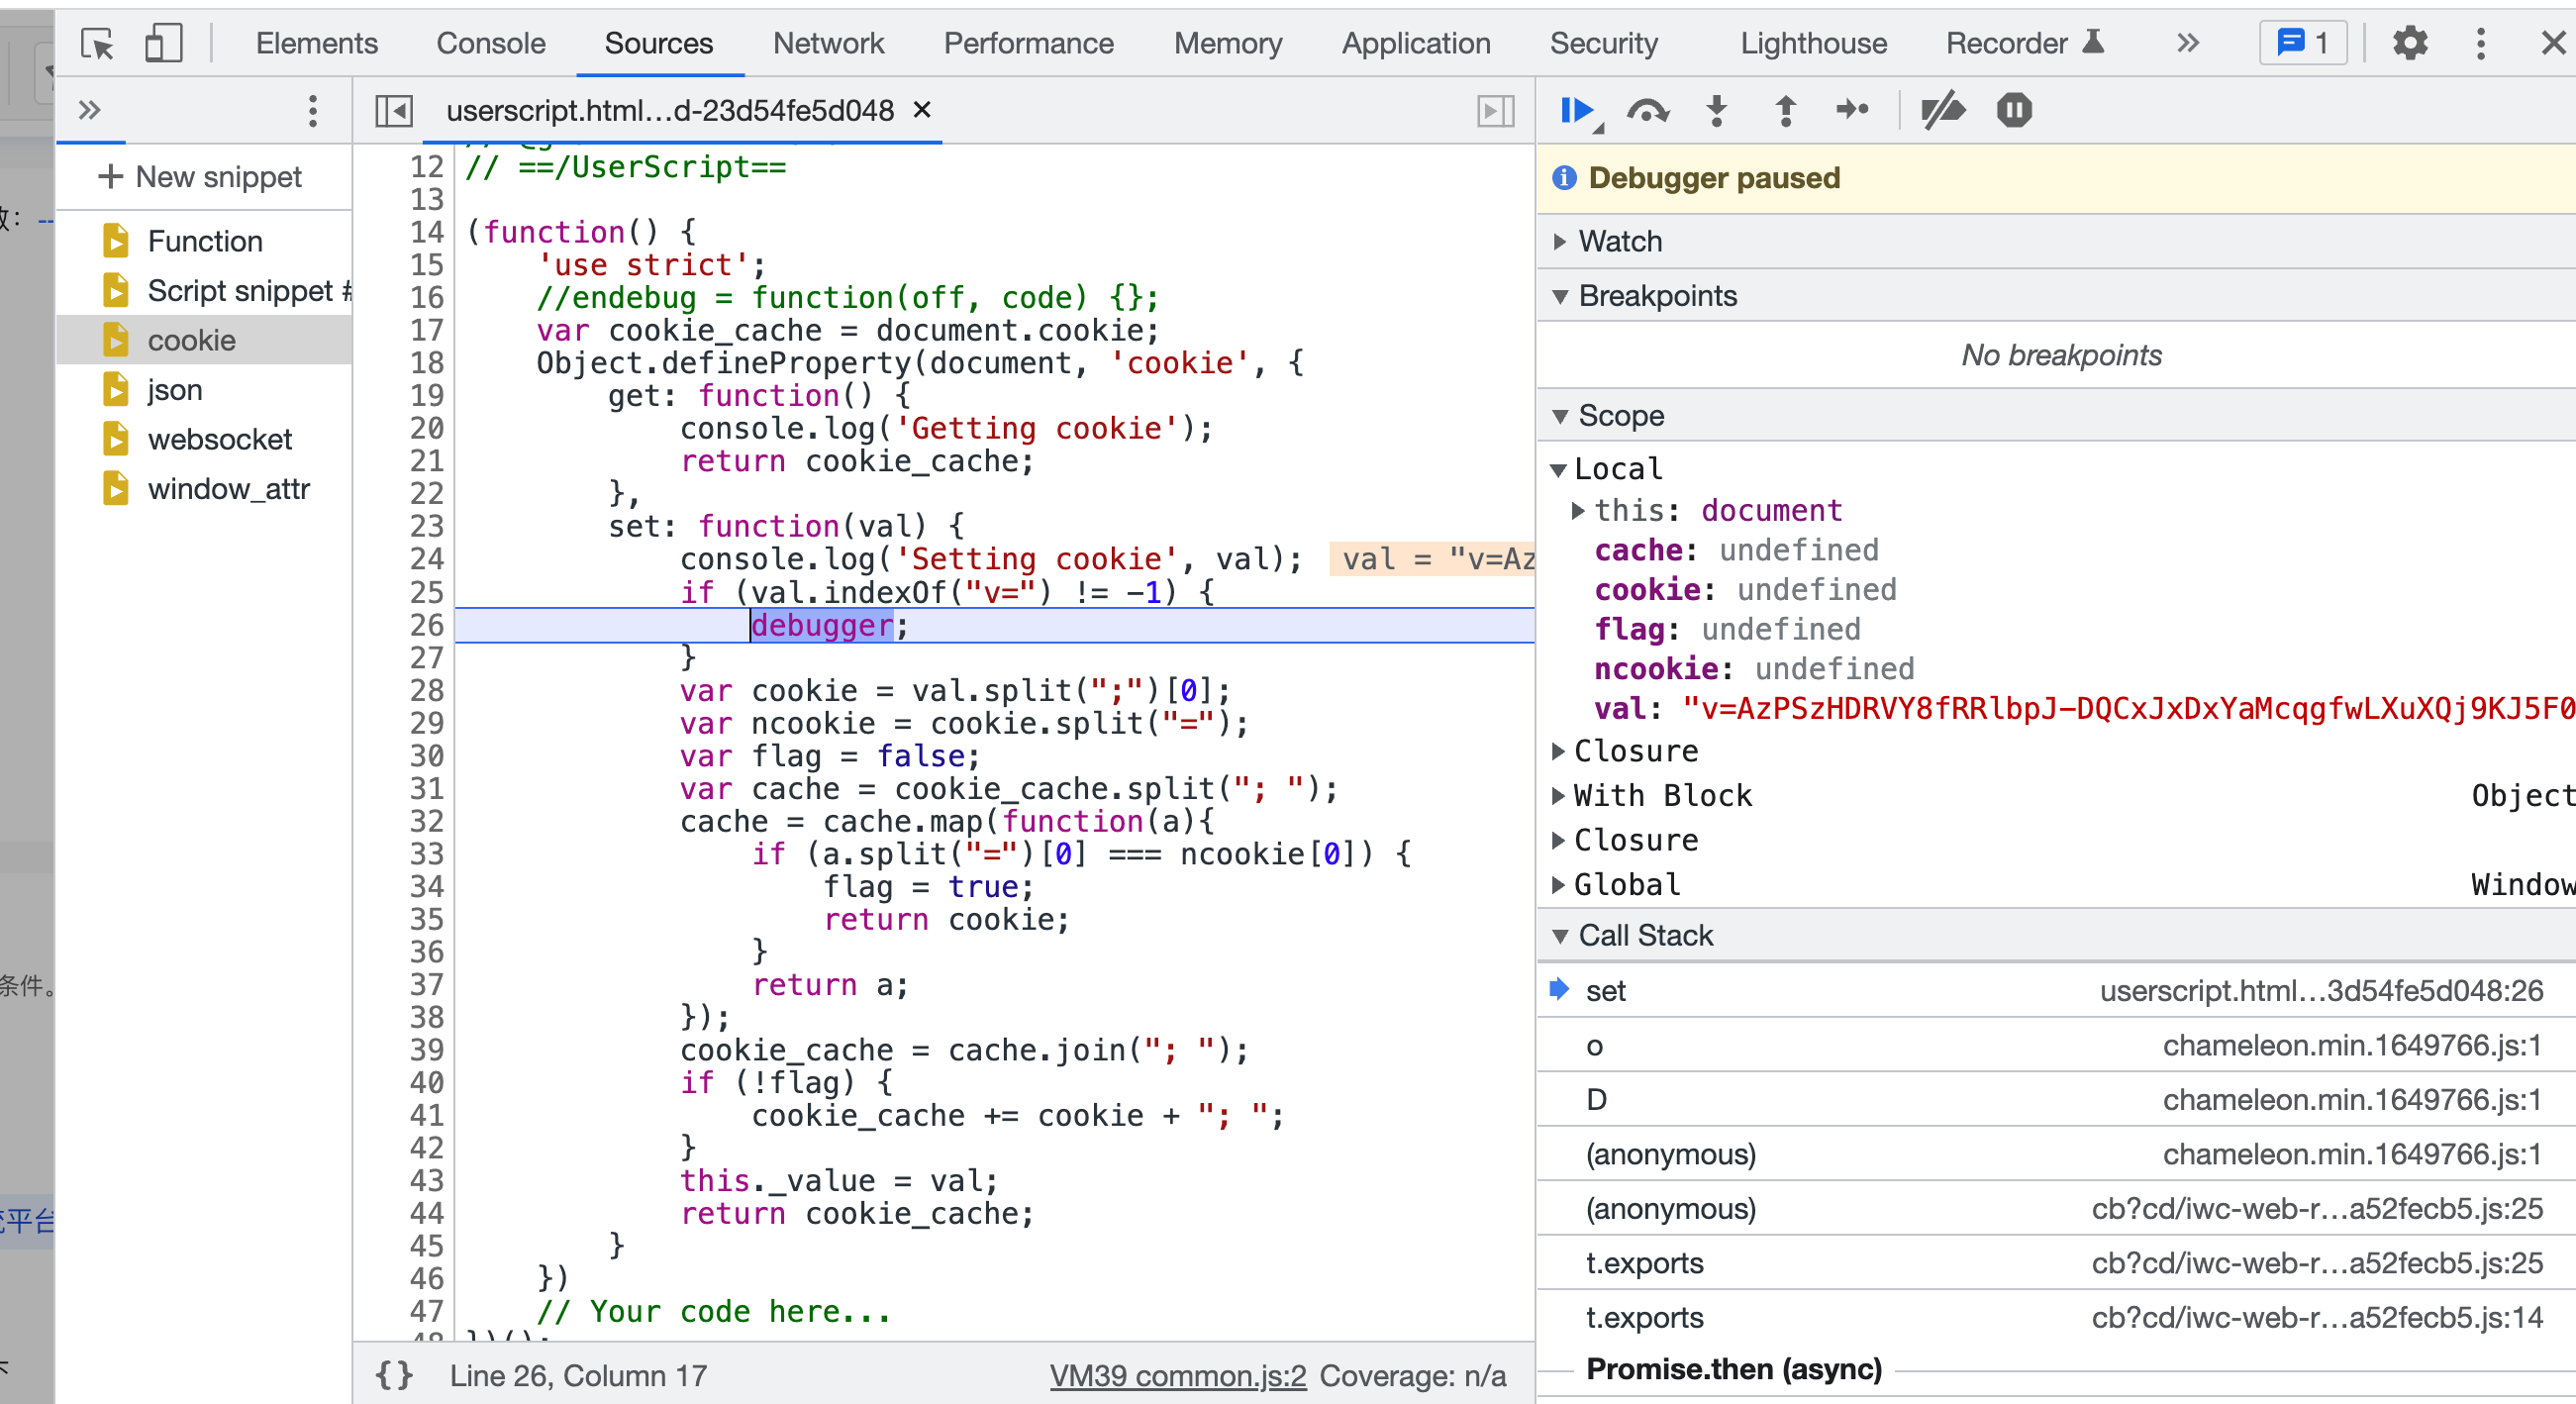Open the VM39 common.js:2 link

point(1177,1375)
